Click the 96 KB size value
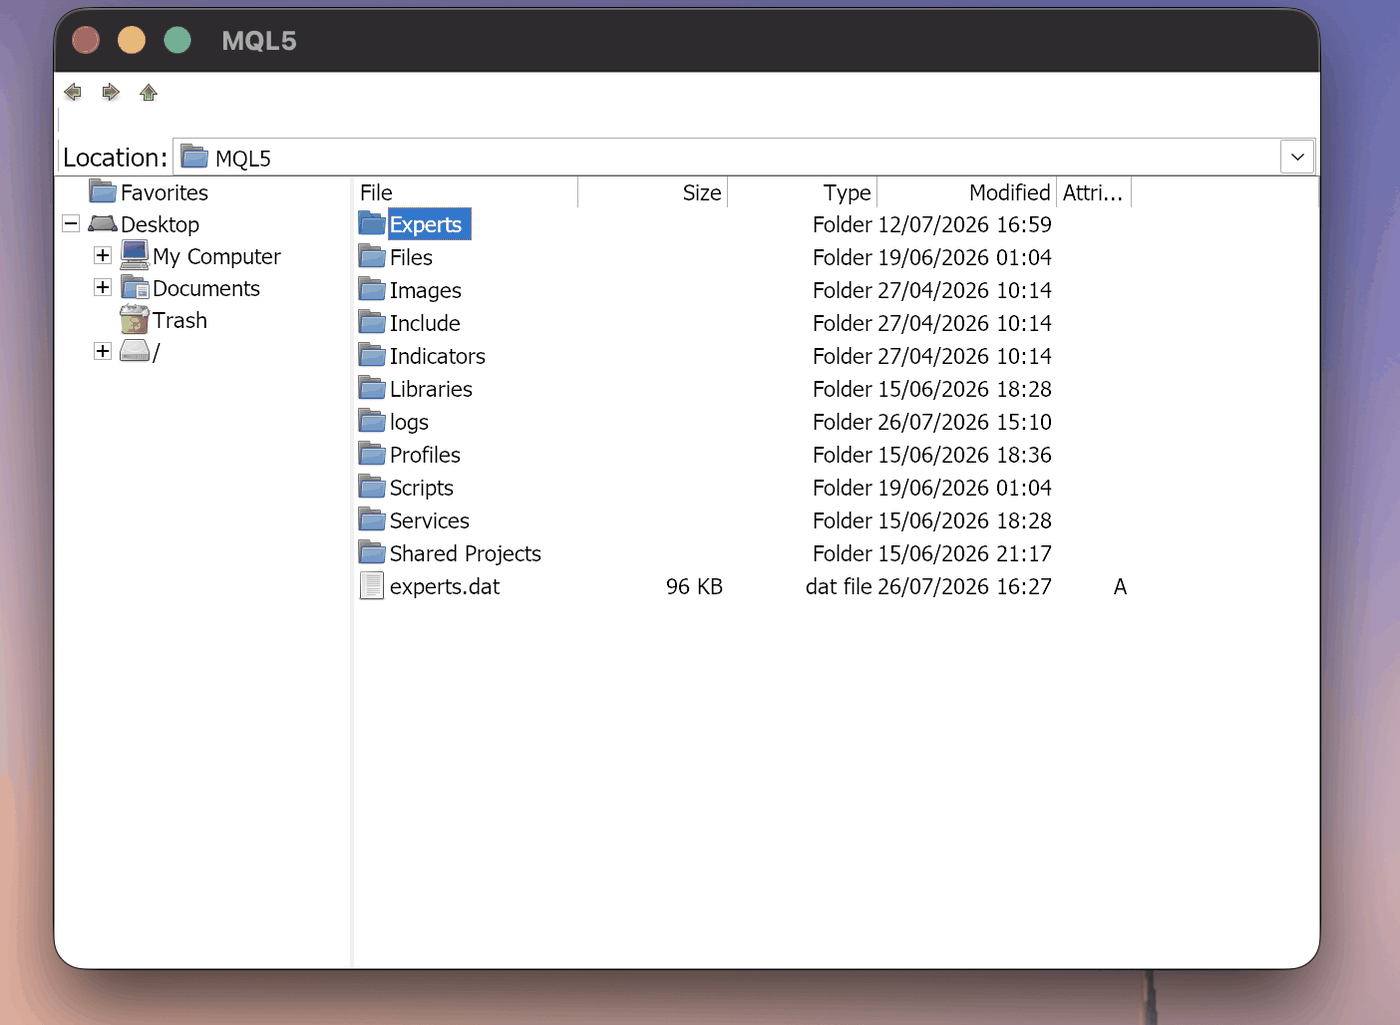 (x=694, y=587)
